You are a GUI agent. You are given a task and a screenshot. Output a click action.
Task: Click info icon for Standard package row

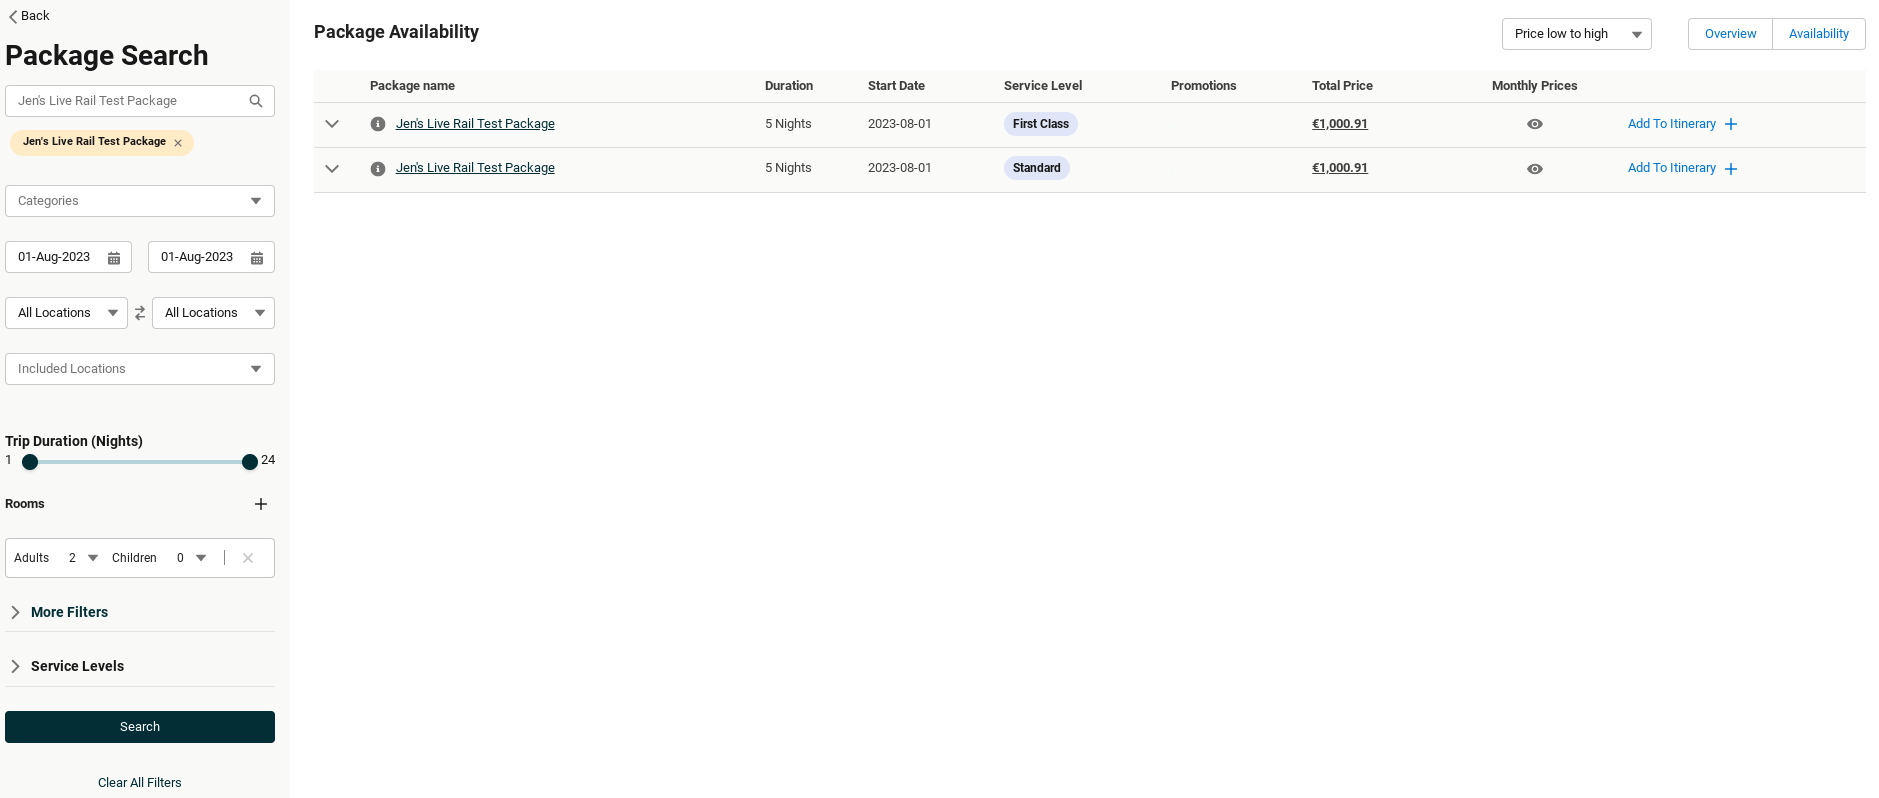pos(378,169)
